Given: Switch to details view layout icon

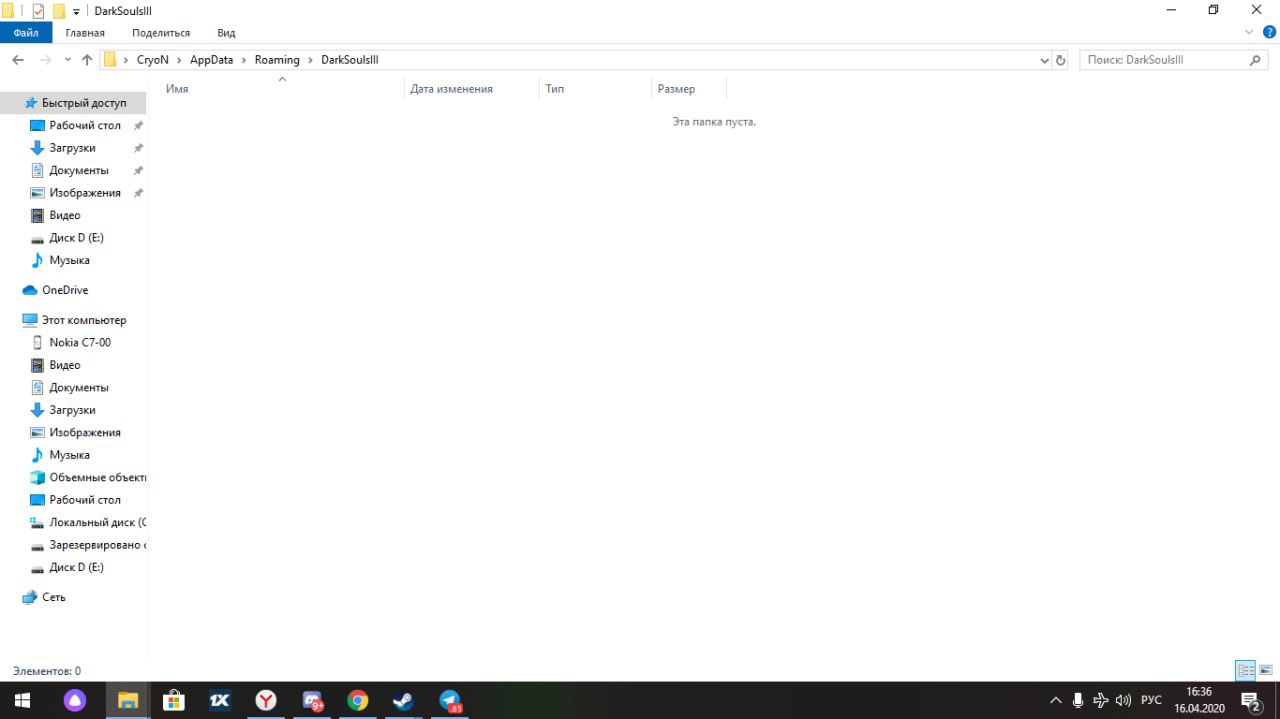Looking at the screenshot, I should (x=1245, y=670).
